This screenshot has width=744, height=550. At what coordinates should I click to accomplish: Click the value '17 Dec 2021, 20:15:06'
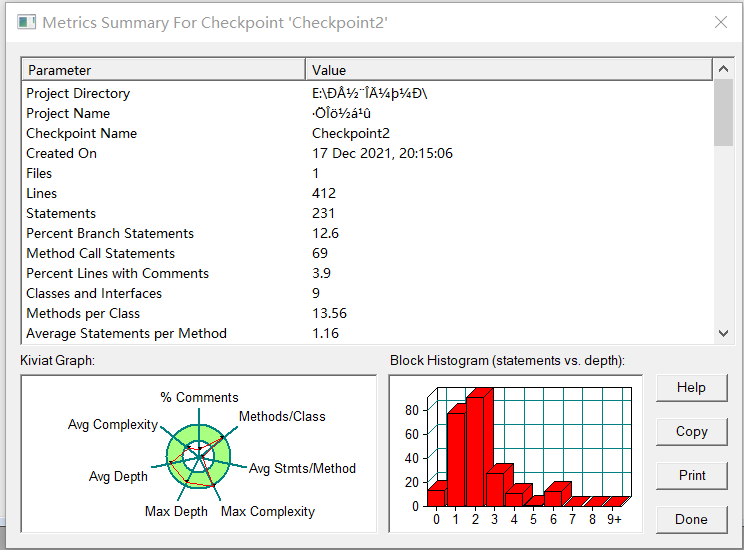pyautogui.click(x=382, y=153)
